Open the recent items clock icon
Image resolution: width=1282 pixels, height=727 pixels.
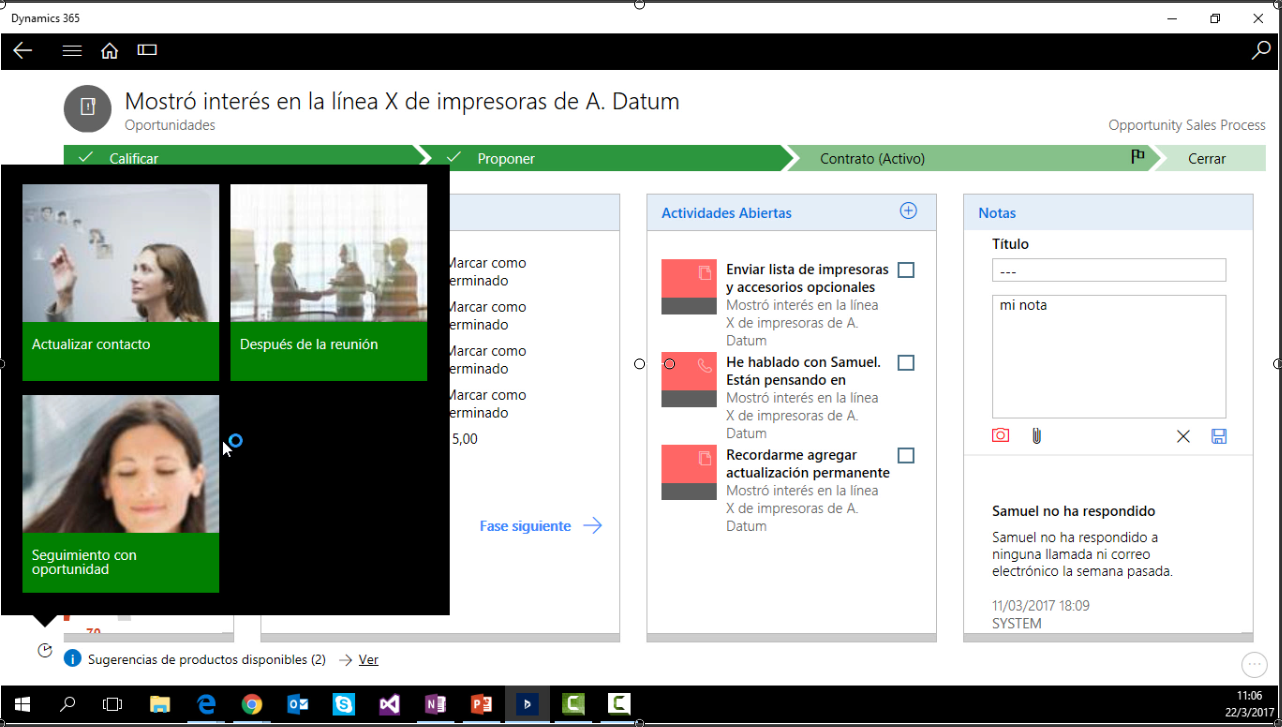[x=45, y=651]
